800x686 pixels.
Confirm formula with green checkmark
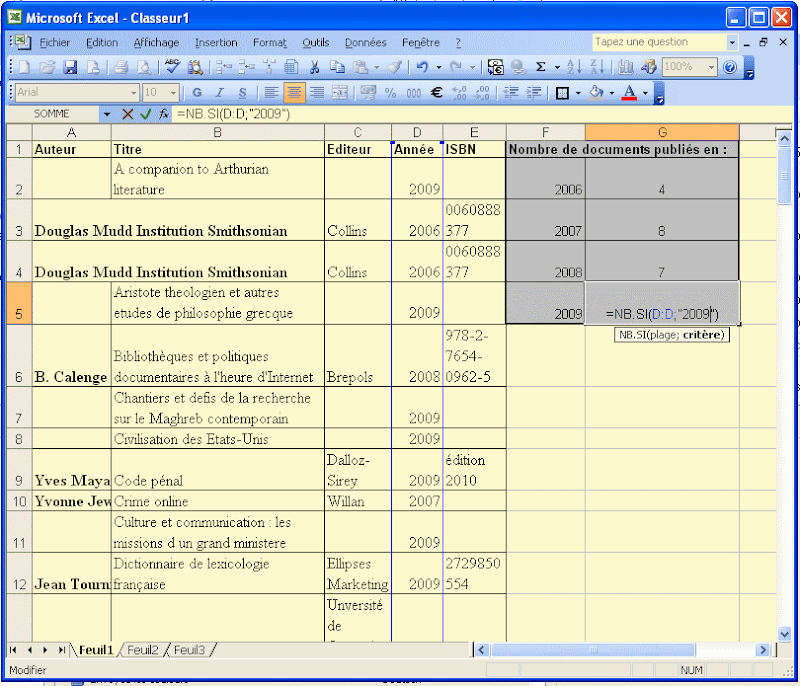pyautogui.click(x=145, y=114)
